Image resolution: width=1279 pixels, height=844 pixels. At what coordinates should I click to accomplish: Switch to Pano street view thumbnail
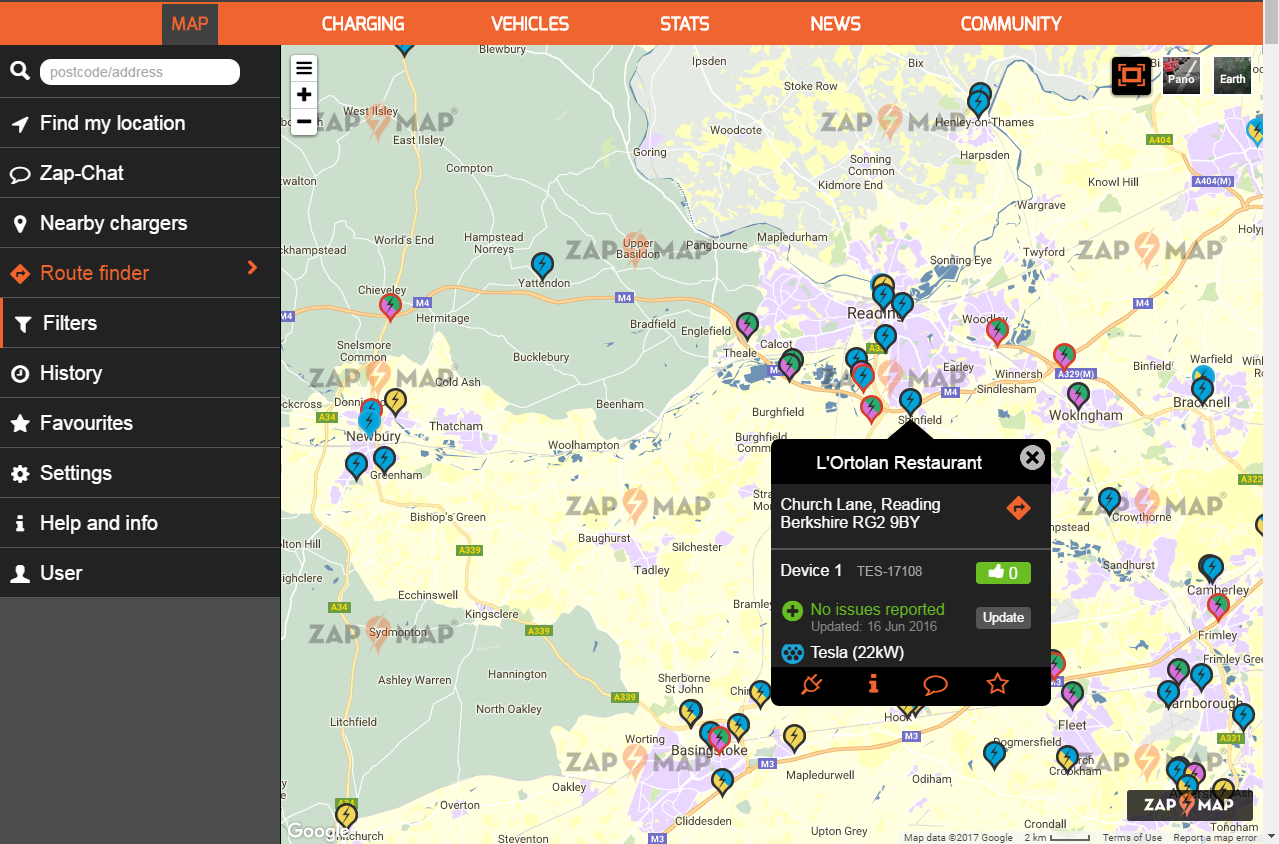1181,76
